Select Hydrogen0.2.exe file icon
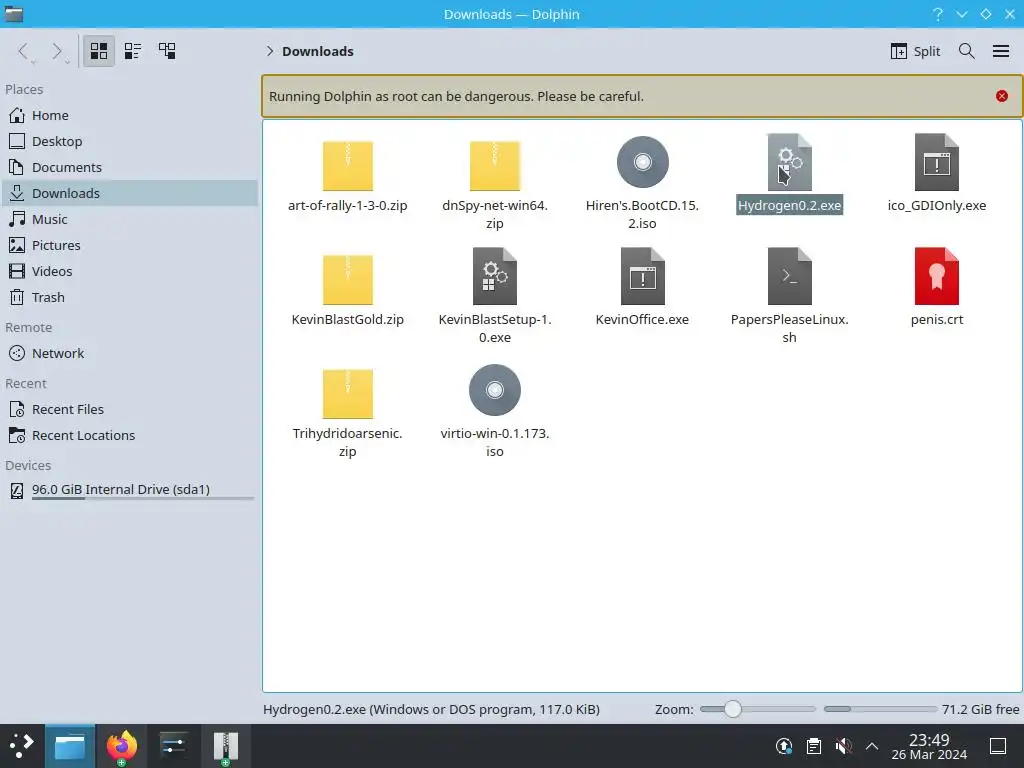This screenshot has height=768, width=1024. click(790, 163)
